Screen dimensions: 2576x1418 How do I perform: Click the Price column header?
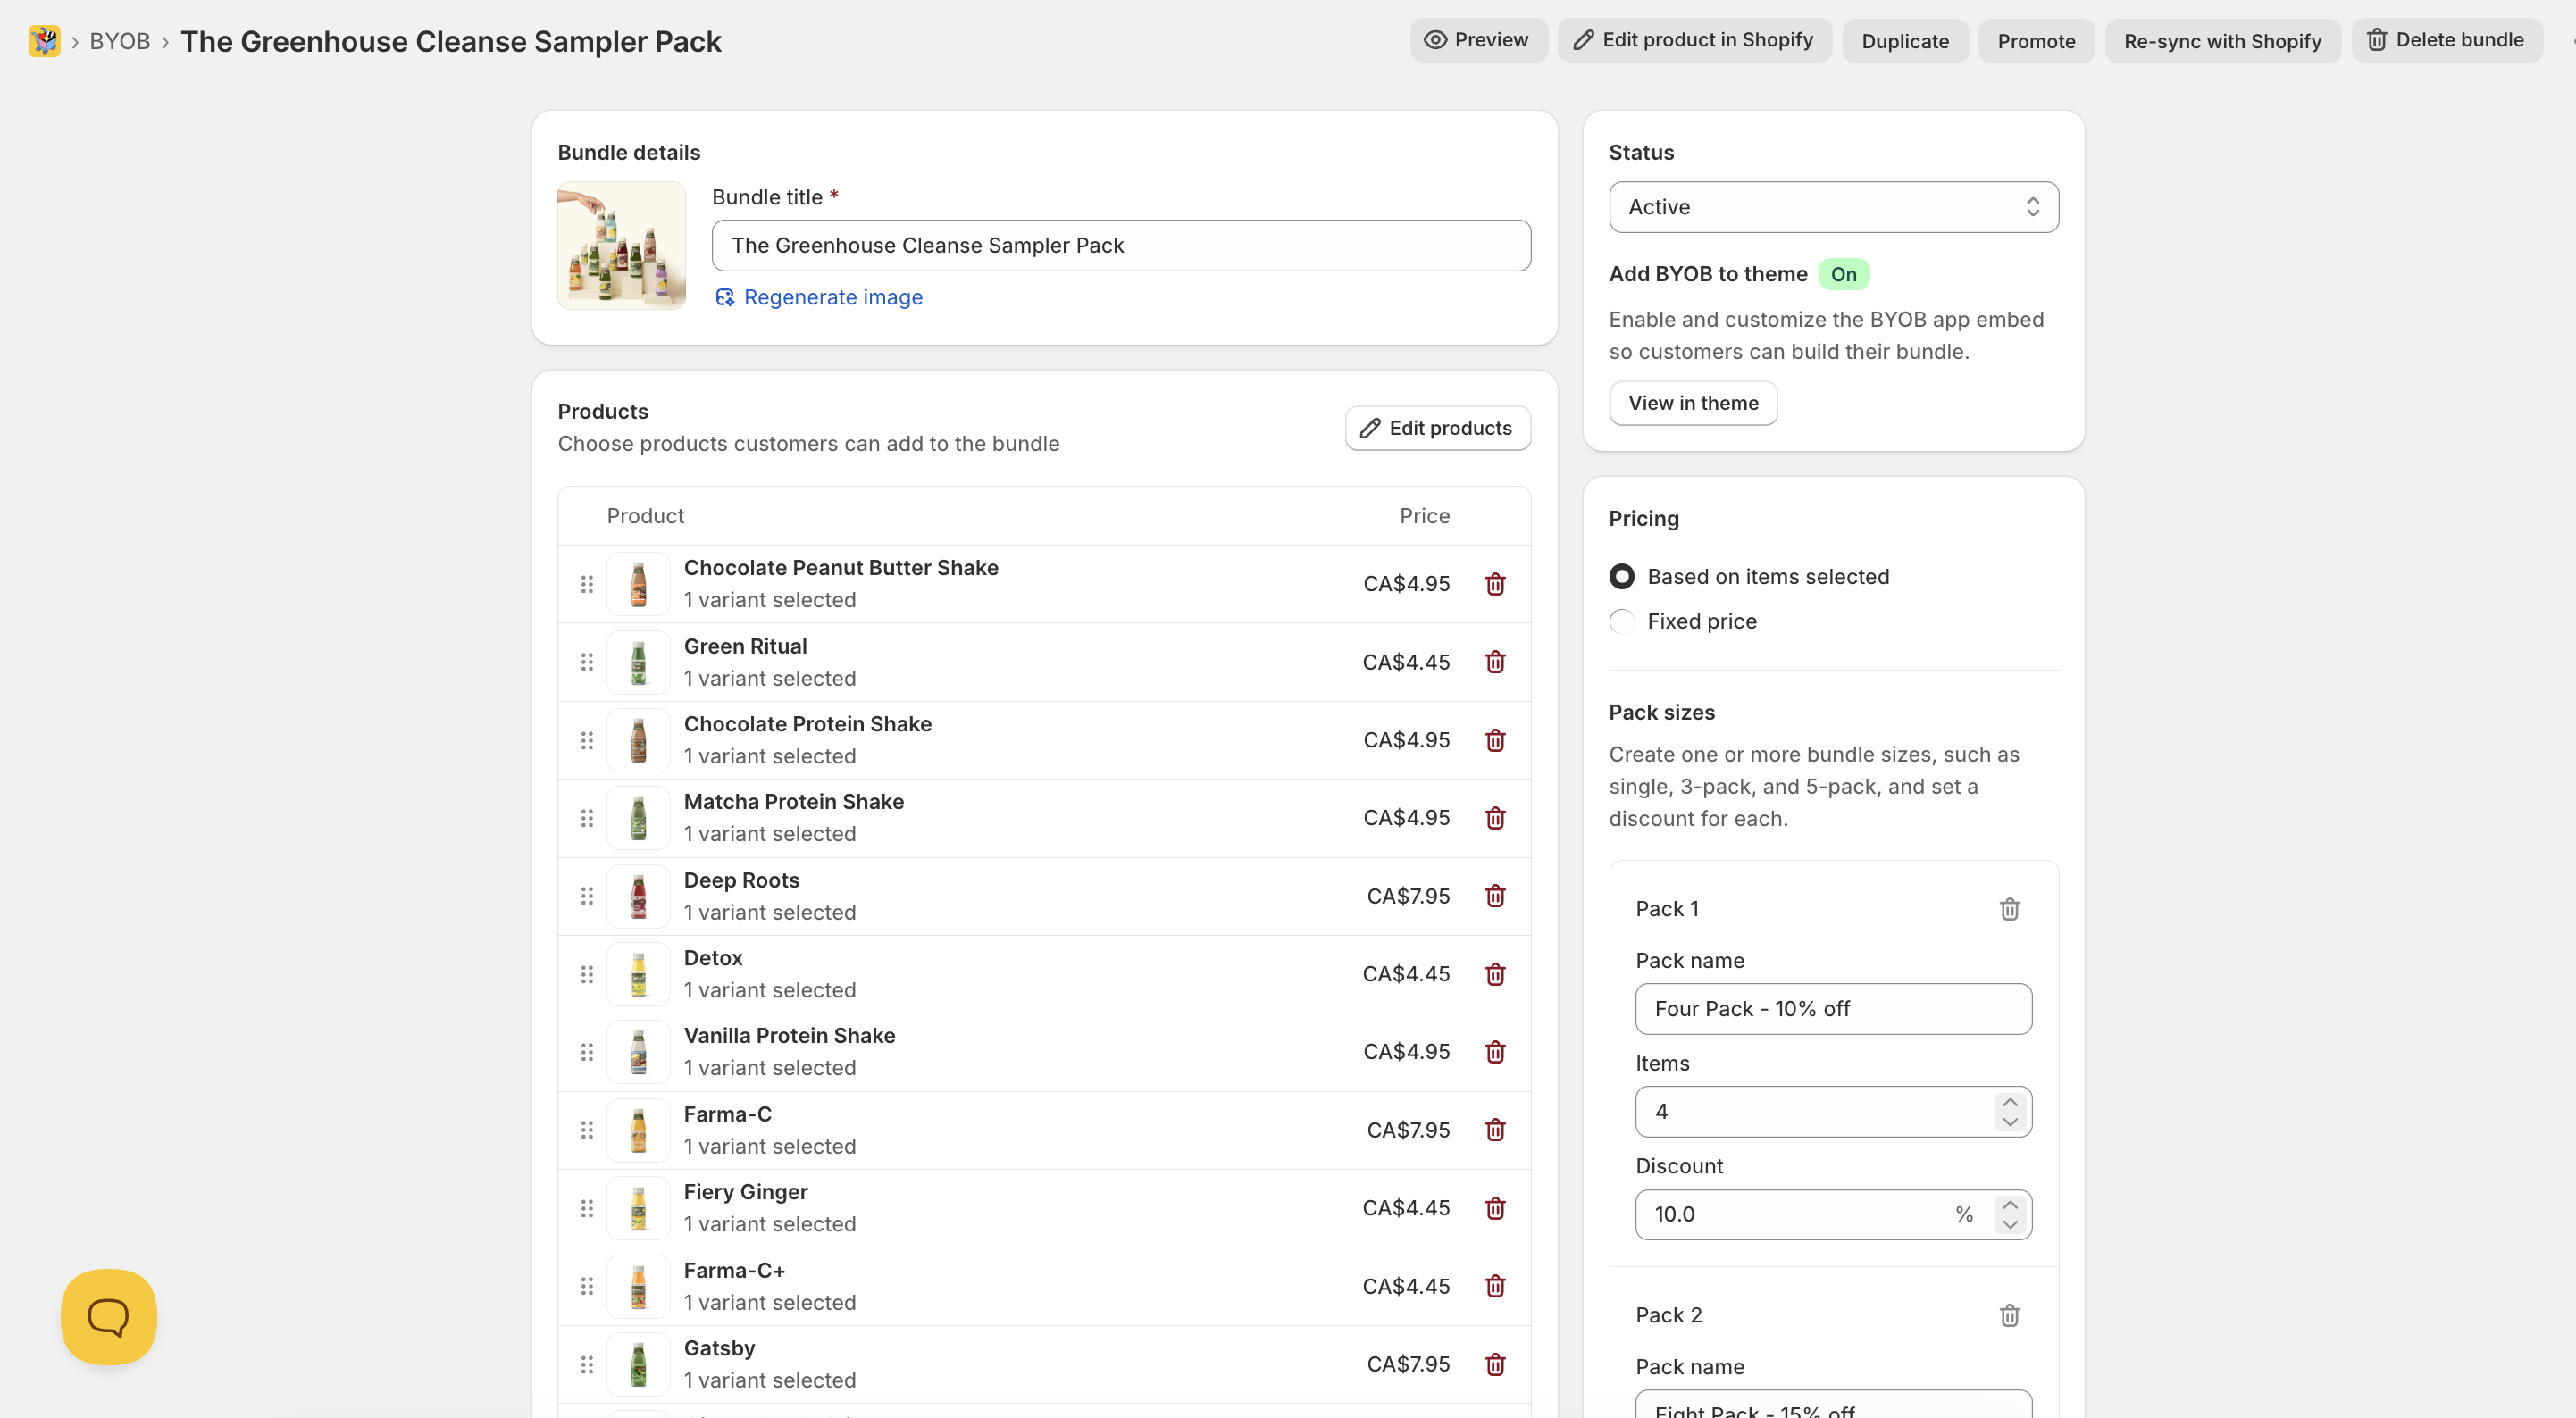[x=1424, y=516]
